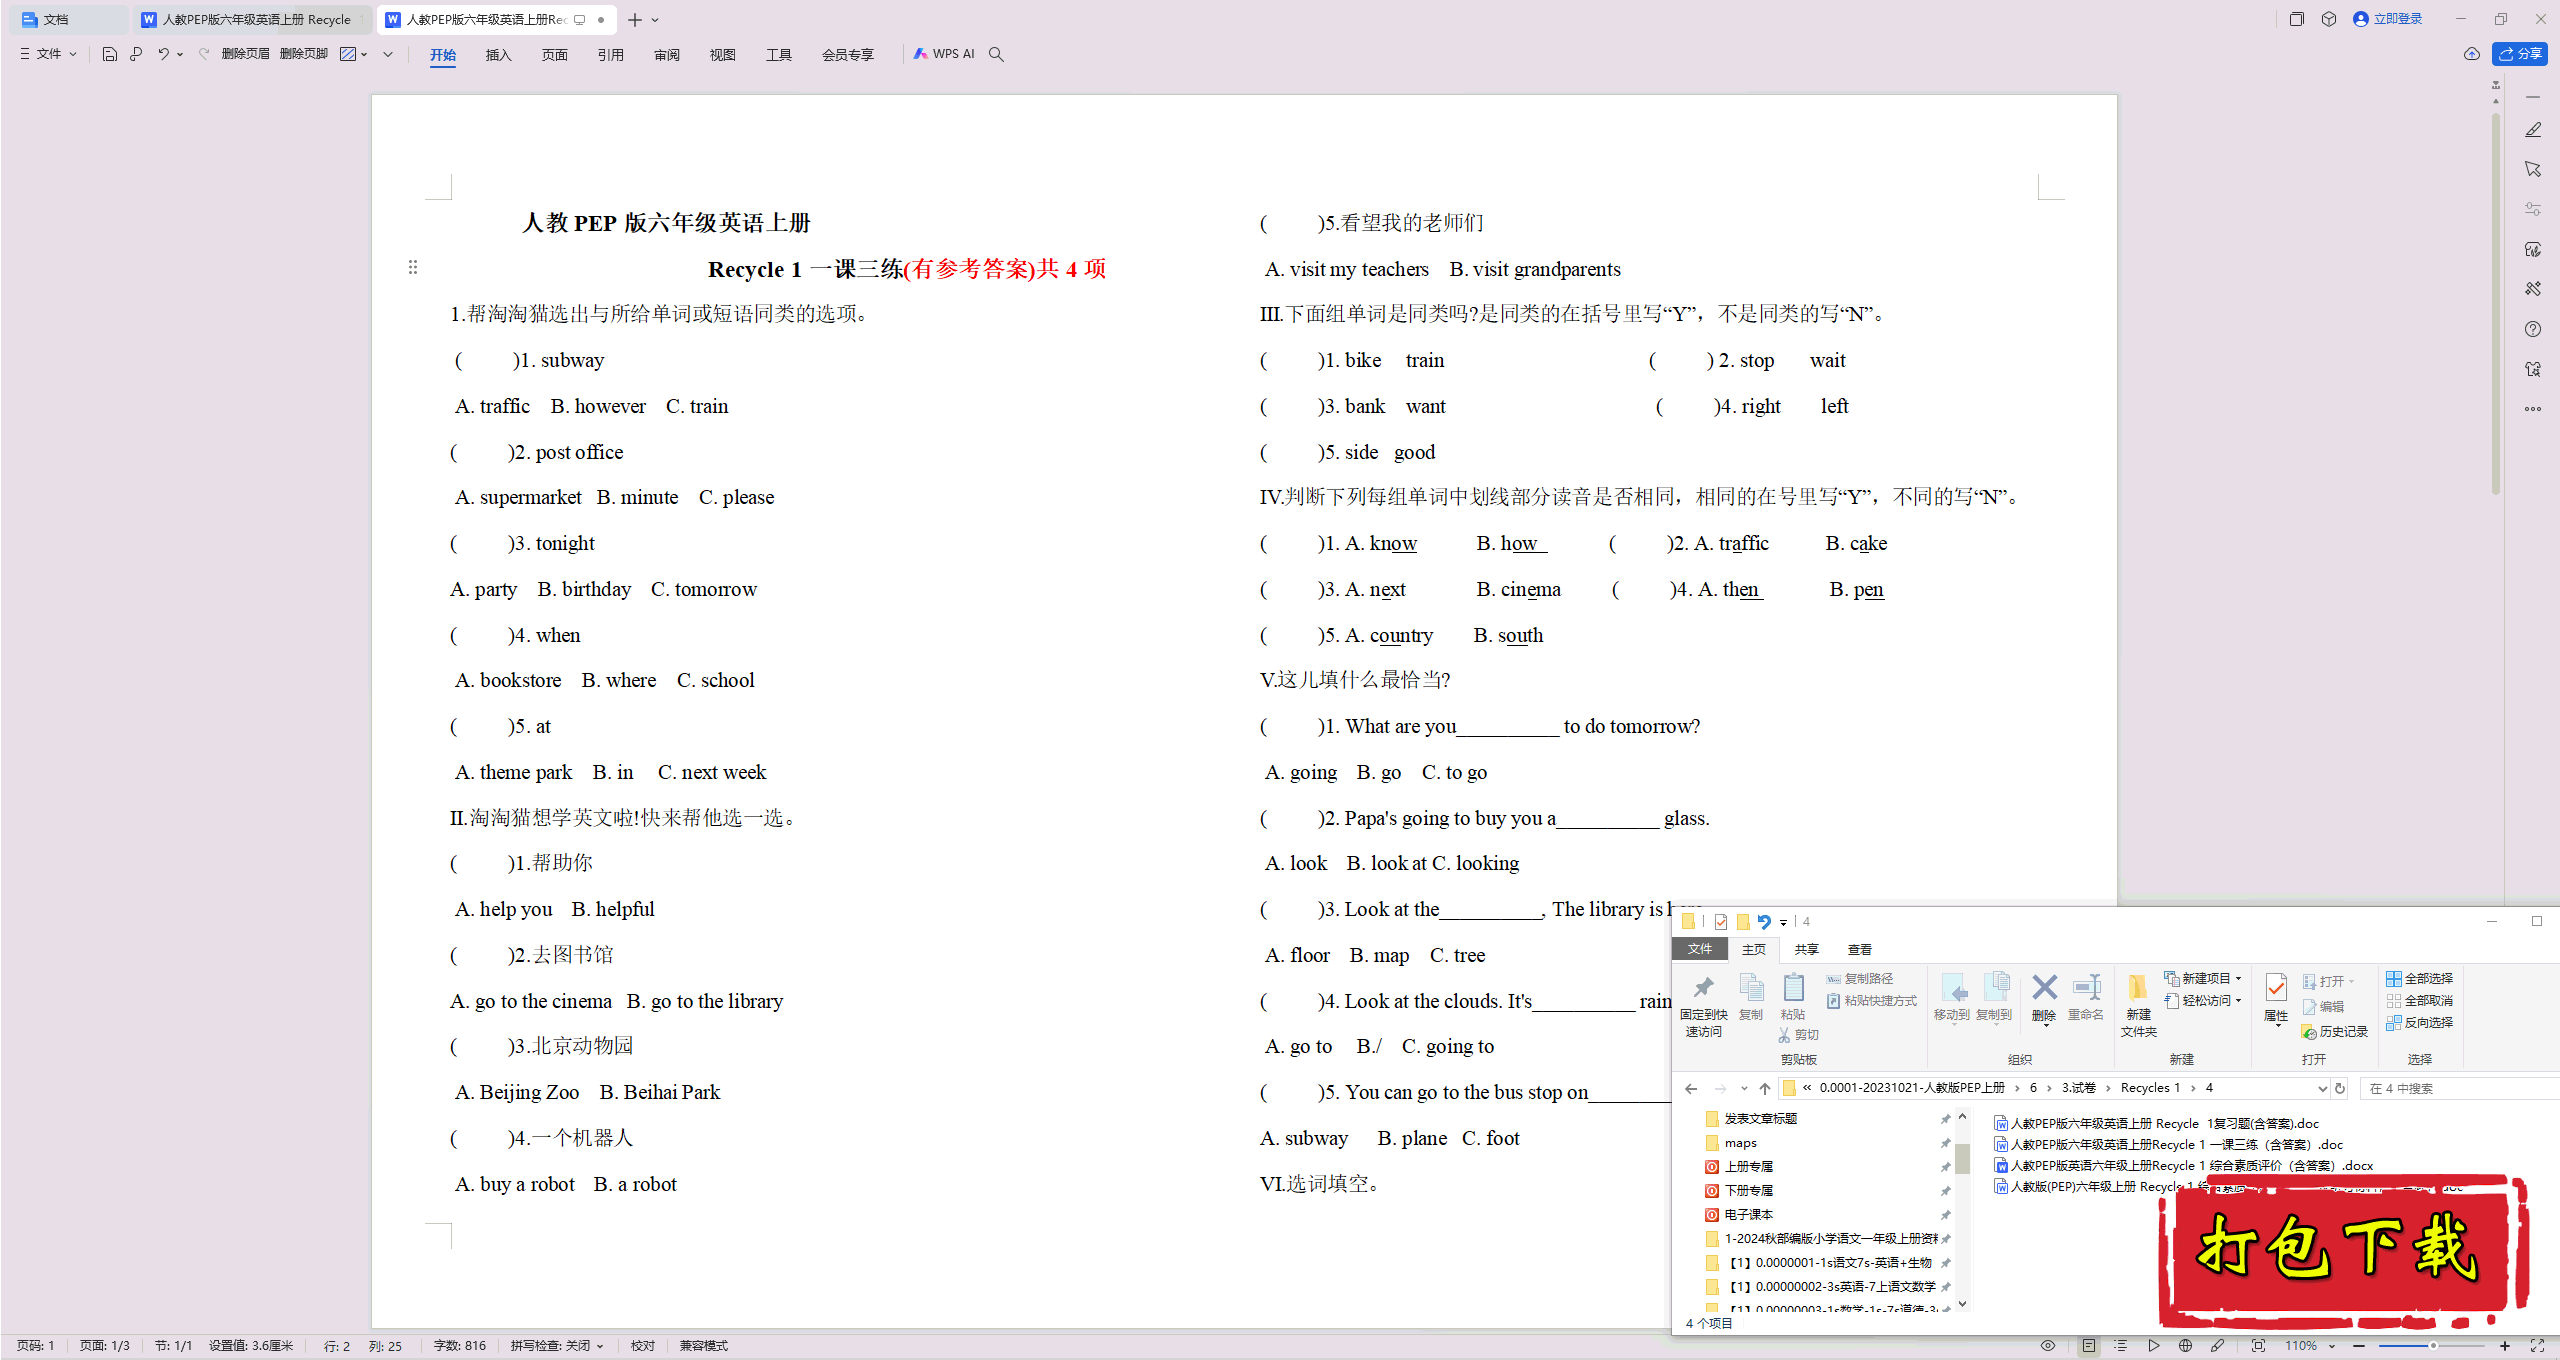Click the play reading mode icon in status bar
The width and height of the screenshot is (2560, 1360).
(2153, 1346)
